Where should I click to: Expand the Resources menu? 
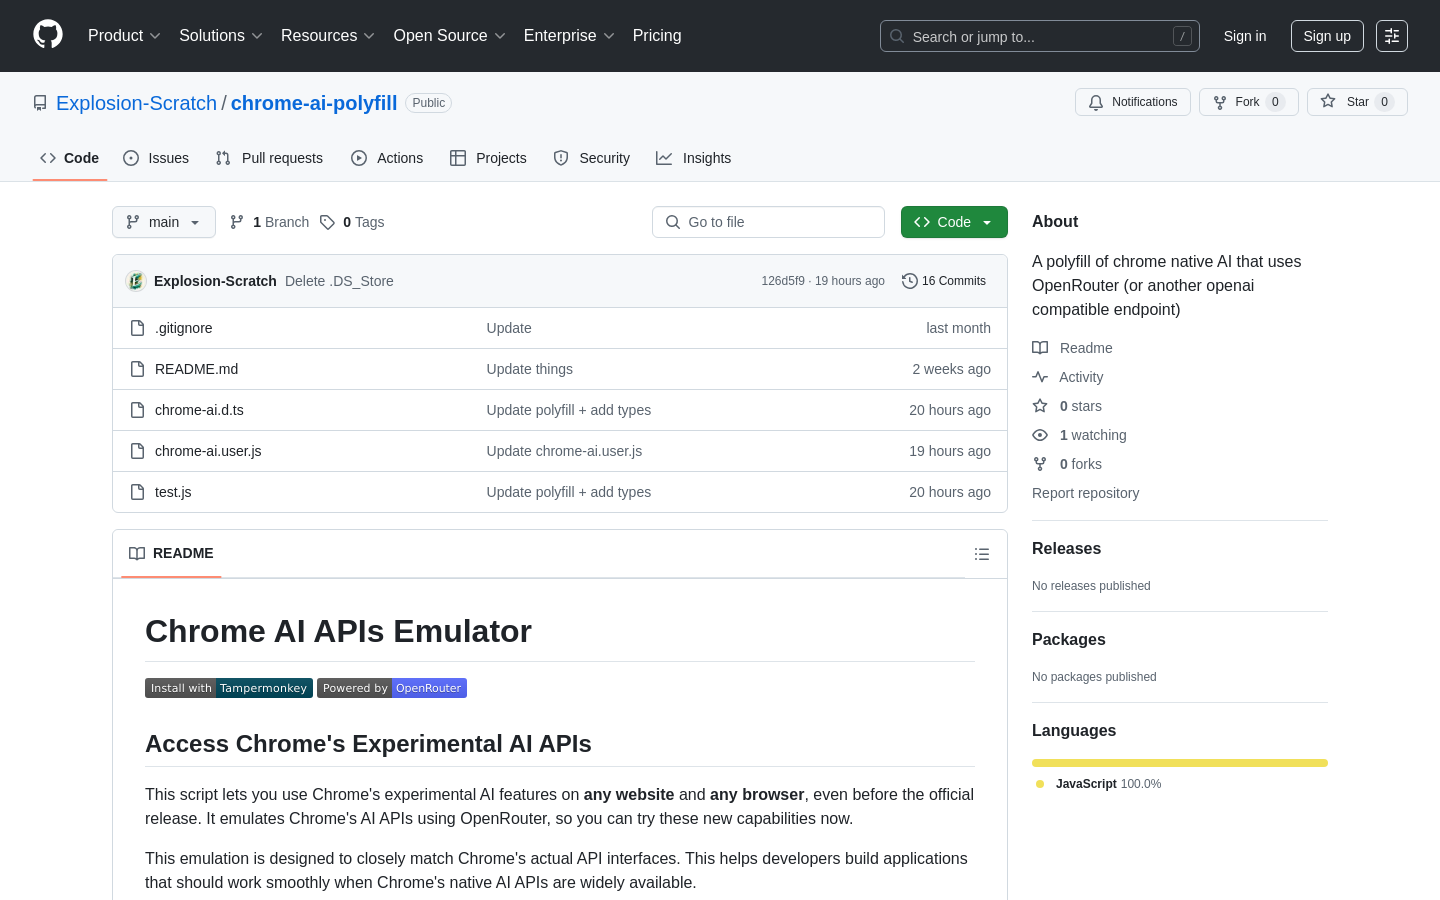(328, 36)
